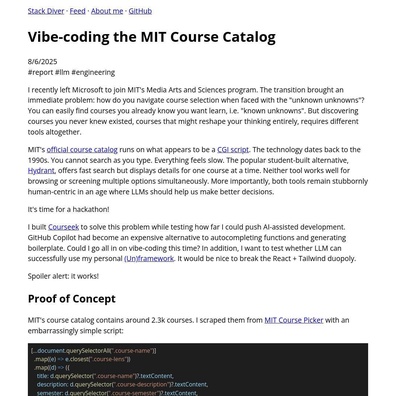Open the CGI script link
Screen dimensions: 396x396
pyautogui.click(x=233, y=150)
